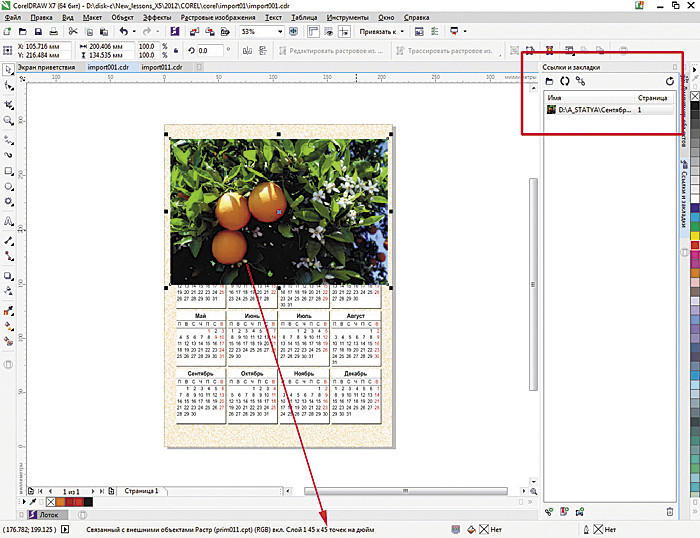This screenshot has height=538, width=700.
Task: Click the 'Страница 1' page tab
Action: pyautogui.click(x=141, y=492)
